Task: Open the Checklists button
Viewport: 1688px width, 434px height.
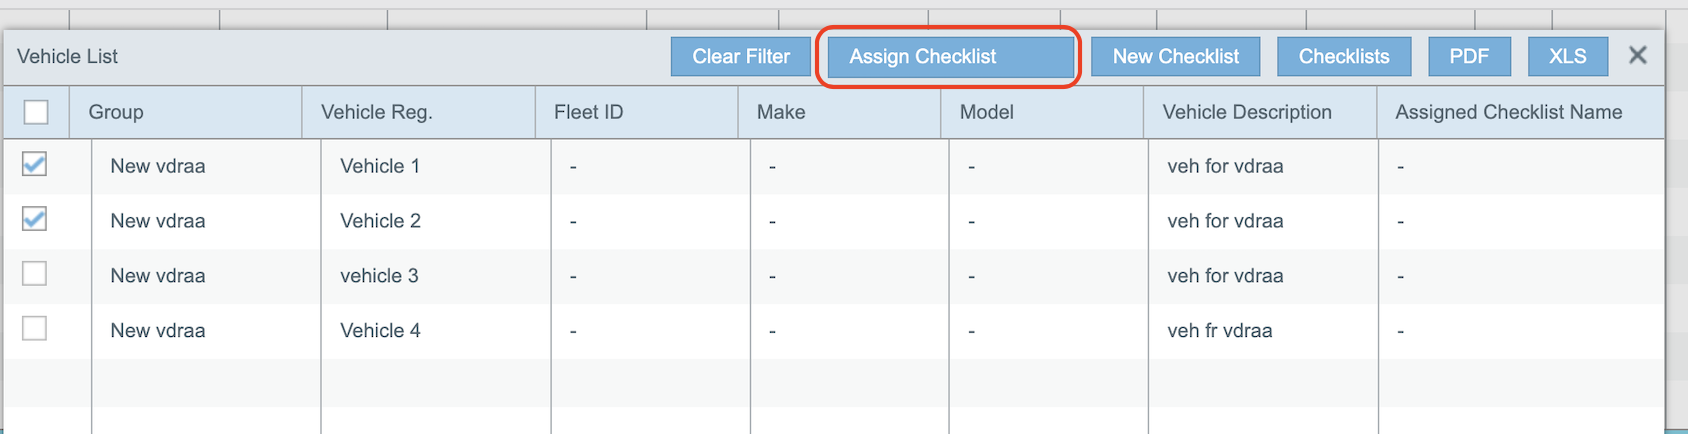Action: point(1343,57)
